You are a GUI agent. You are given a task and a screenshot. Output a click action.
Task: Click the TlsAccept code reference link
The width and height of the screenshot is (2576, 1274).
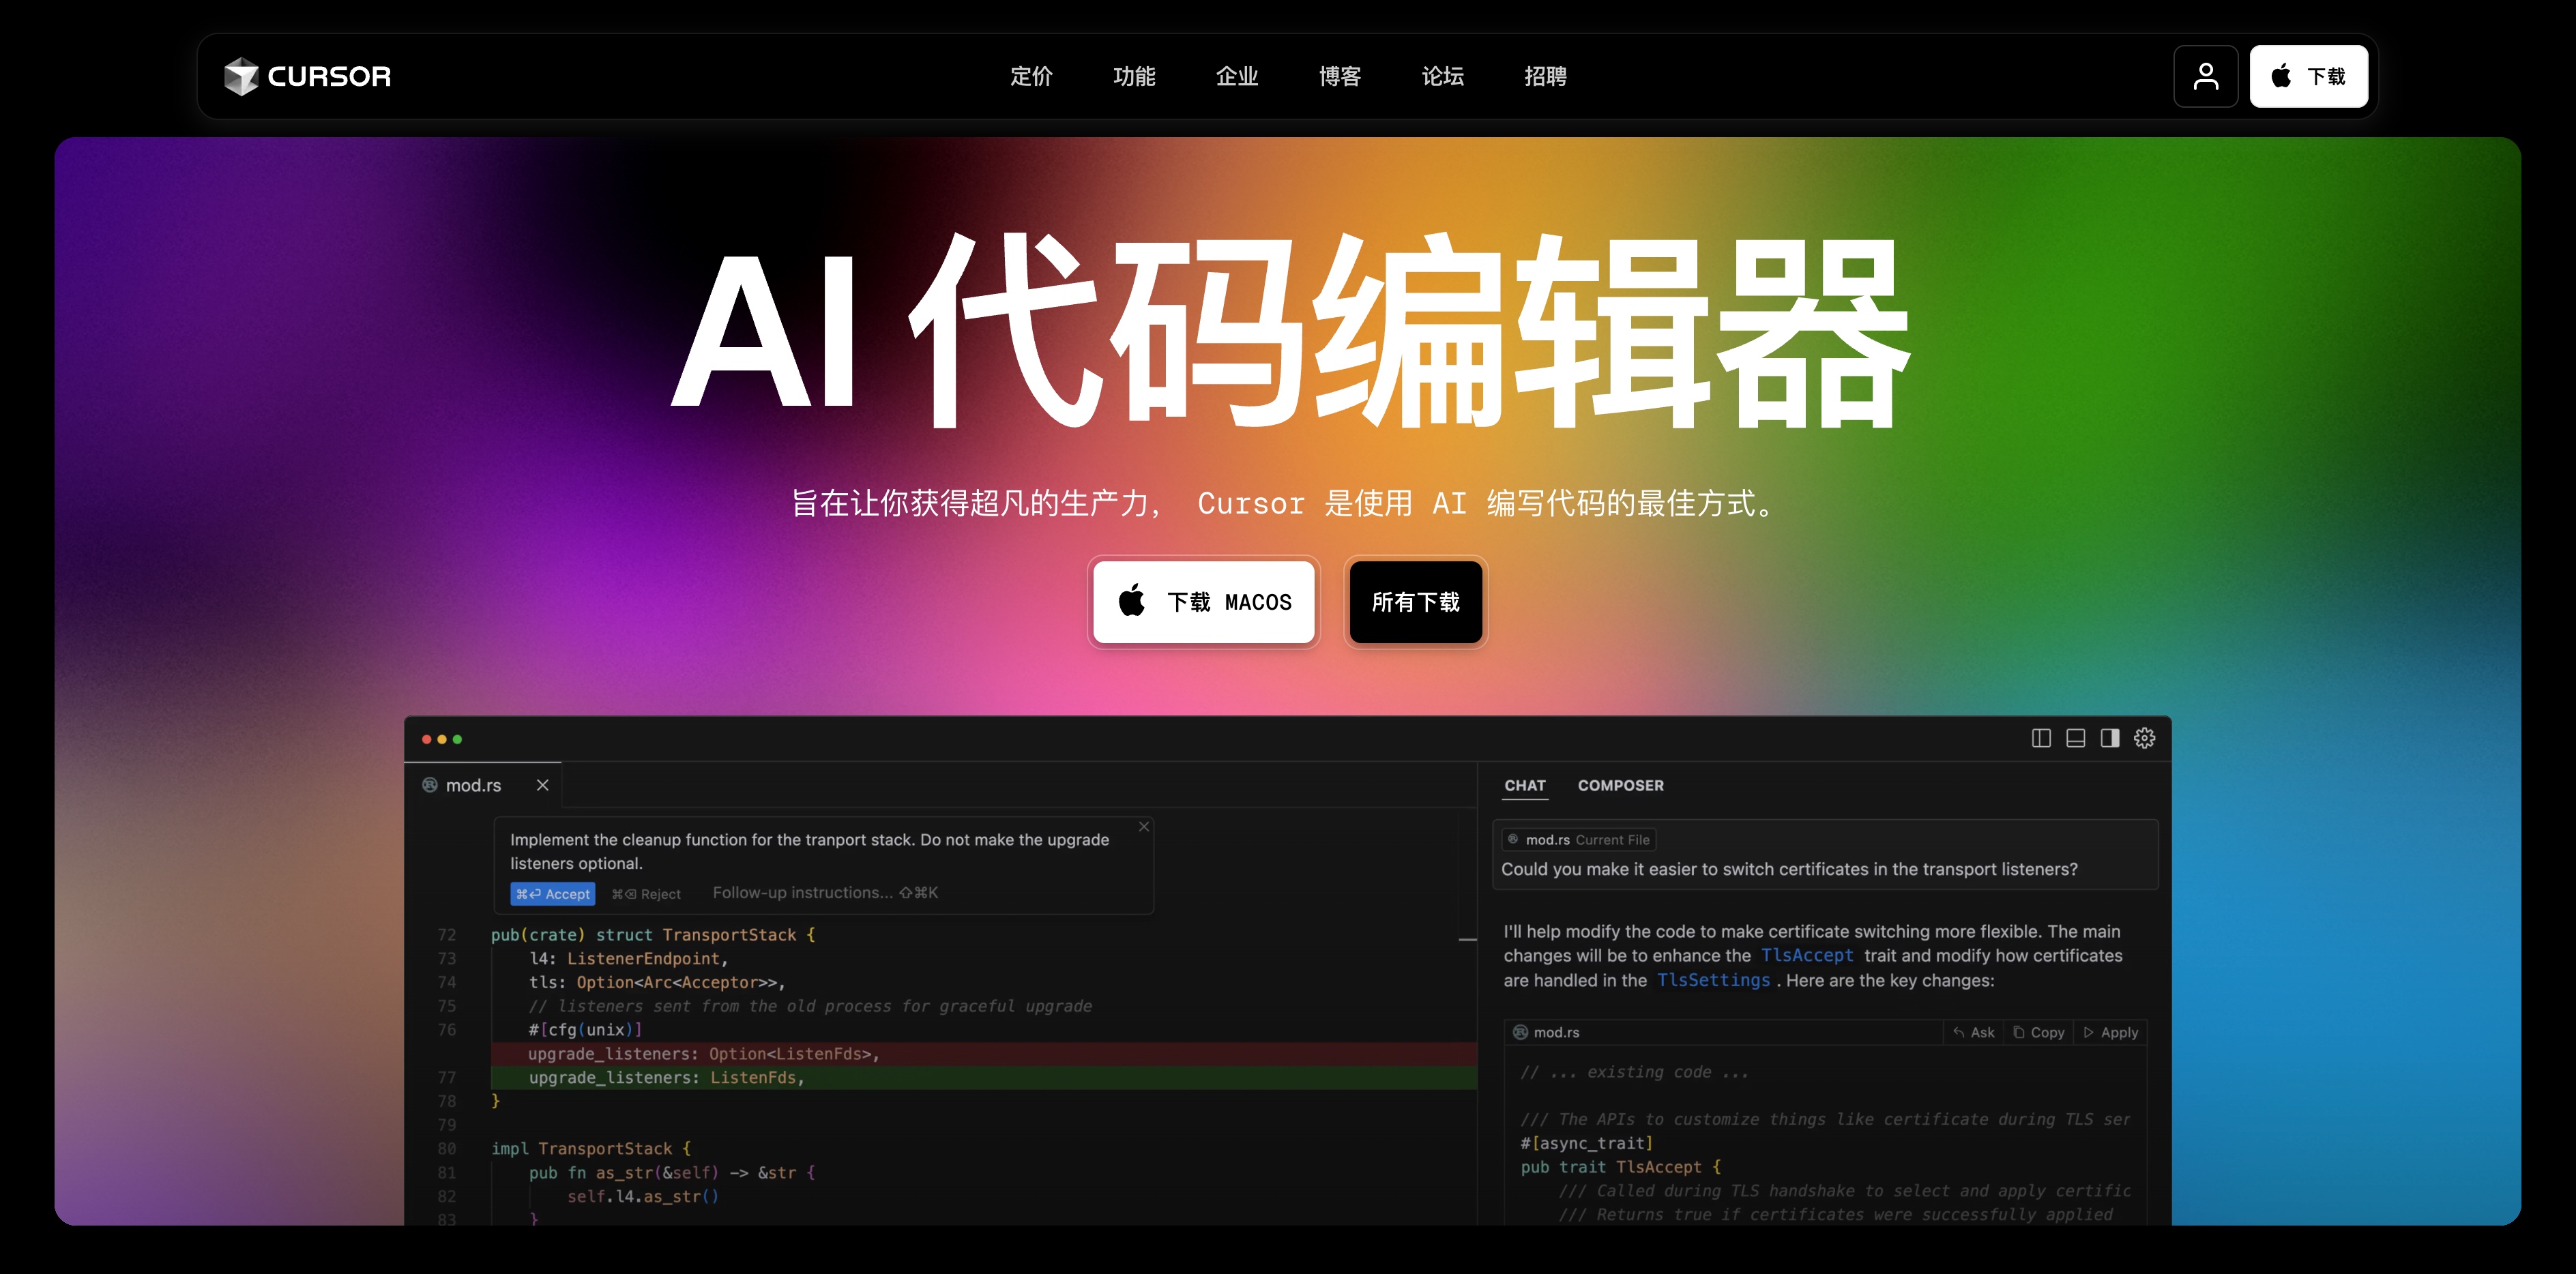[1806, 956]
